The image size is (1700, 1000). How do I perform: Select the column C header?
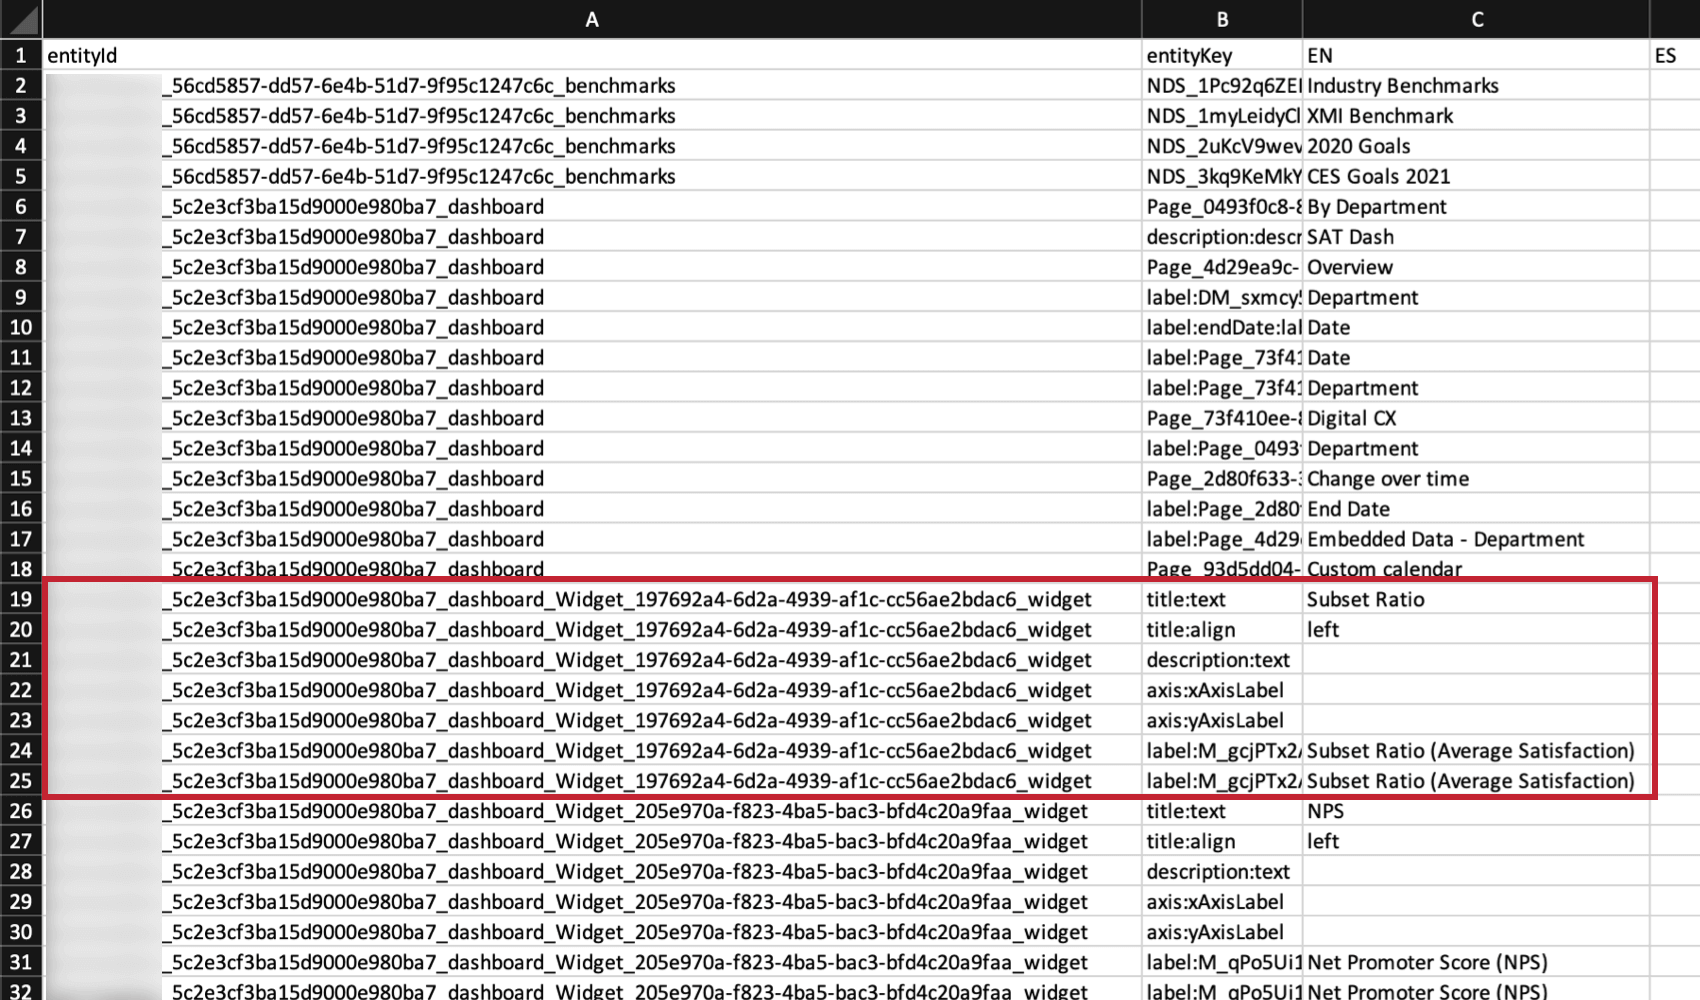[x=1477, y=19]
